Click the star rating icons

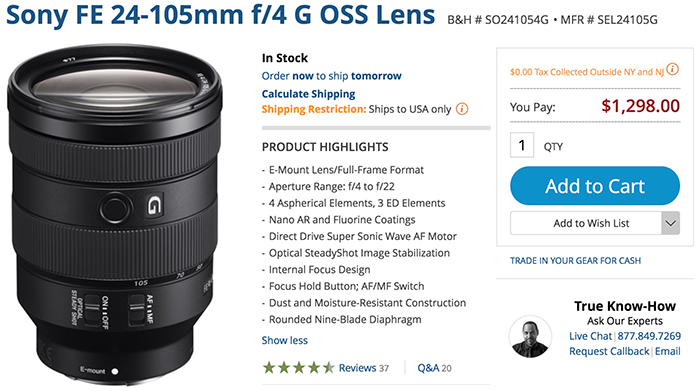[298, 368]
